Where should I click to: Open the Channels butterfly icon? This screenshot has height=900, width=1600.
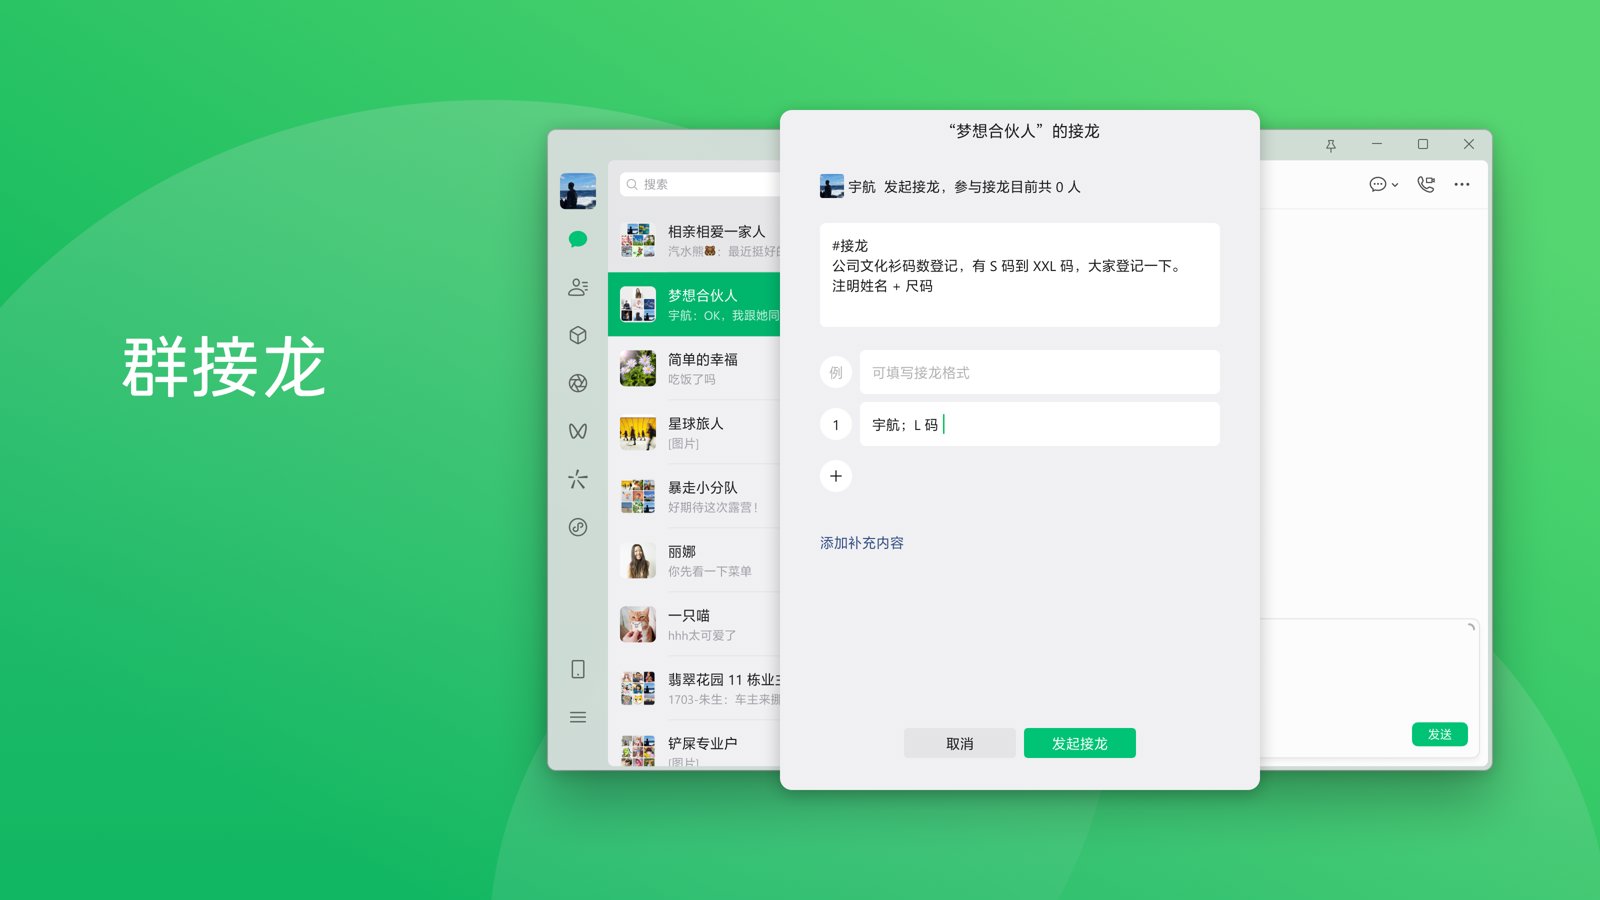click(x=578, y=431)
